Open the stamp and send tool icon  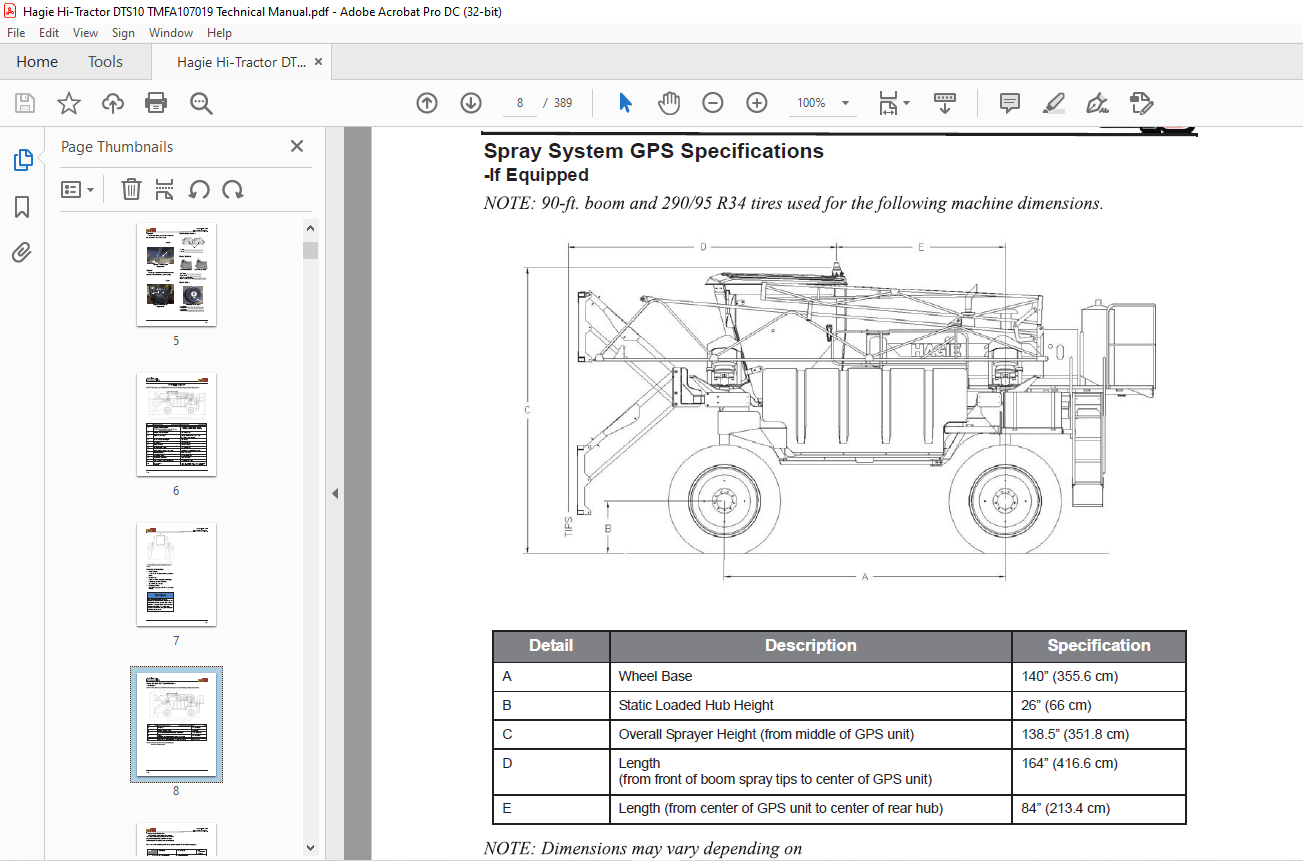[x=1142, y=103]
